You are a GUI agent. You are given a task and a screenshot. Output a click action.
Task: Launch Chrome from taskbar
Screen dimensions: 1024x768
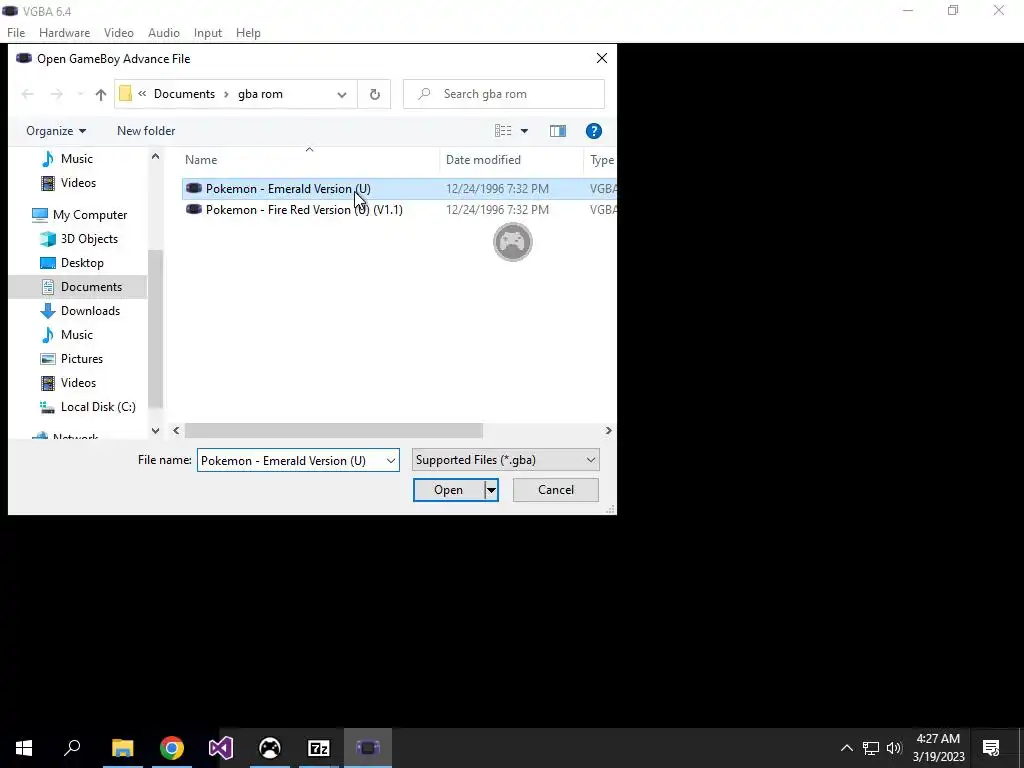click(x=172, y=748)
